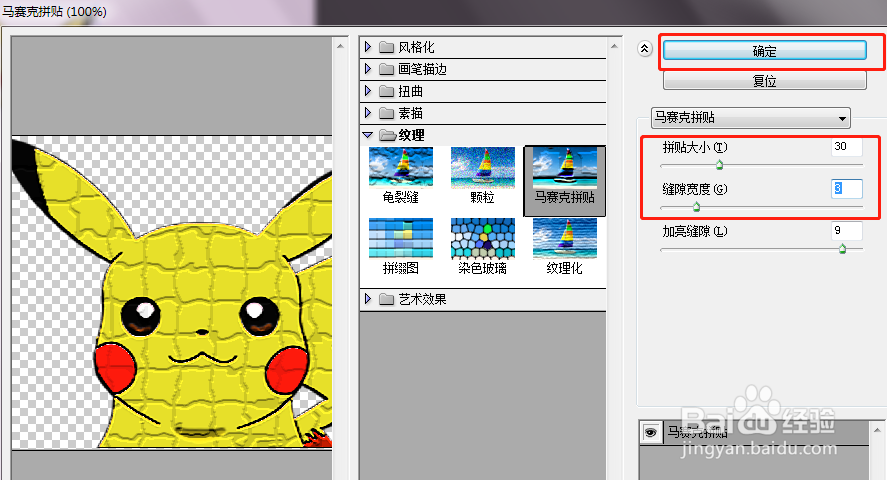Click the filter list scroll-up arrow
The image size is (887, 480).
[614, 46]
